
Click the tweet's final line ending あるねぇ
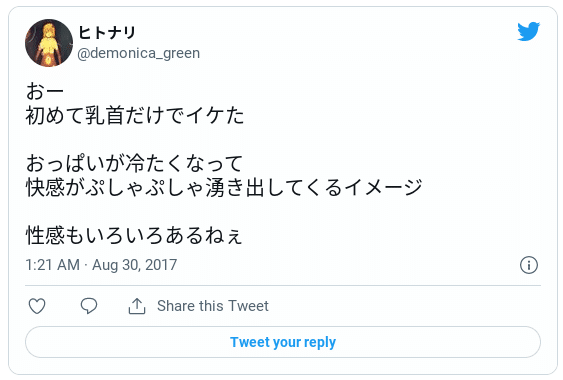click(134, 235)
